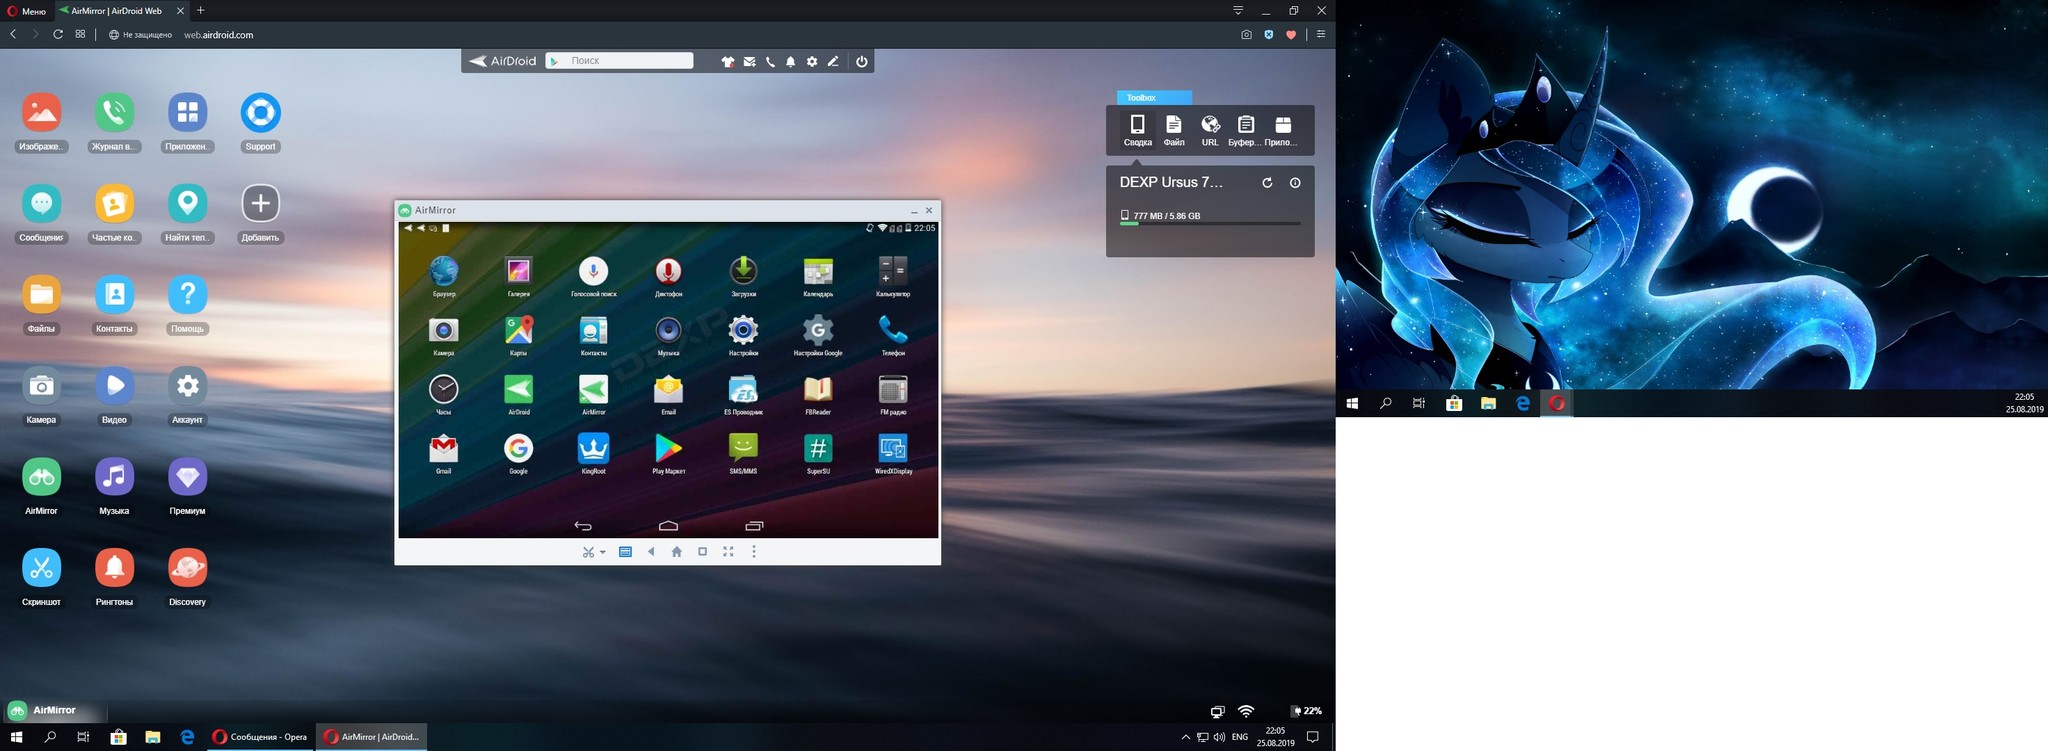Select the URL tab in Toolbox
Image resolution: width=2048 pixels, height=751 pixels.
pos(1210,130)
